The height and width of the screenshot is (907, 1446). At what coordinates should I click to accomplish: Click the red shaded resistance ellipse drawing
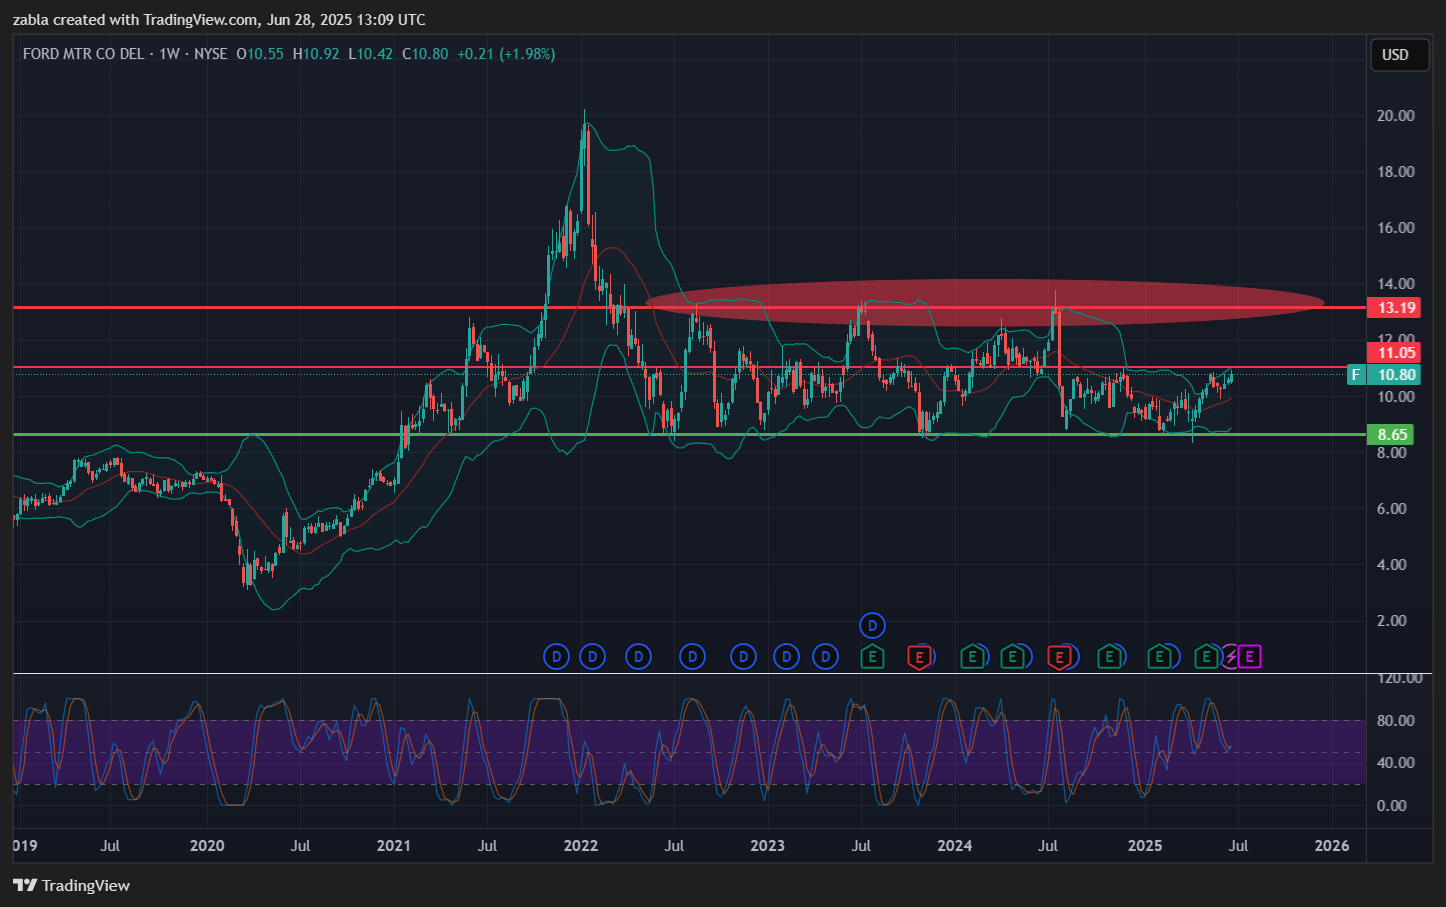[985, 302]
